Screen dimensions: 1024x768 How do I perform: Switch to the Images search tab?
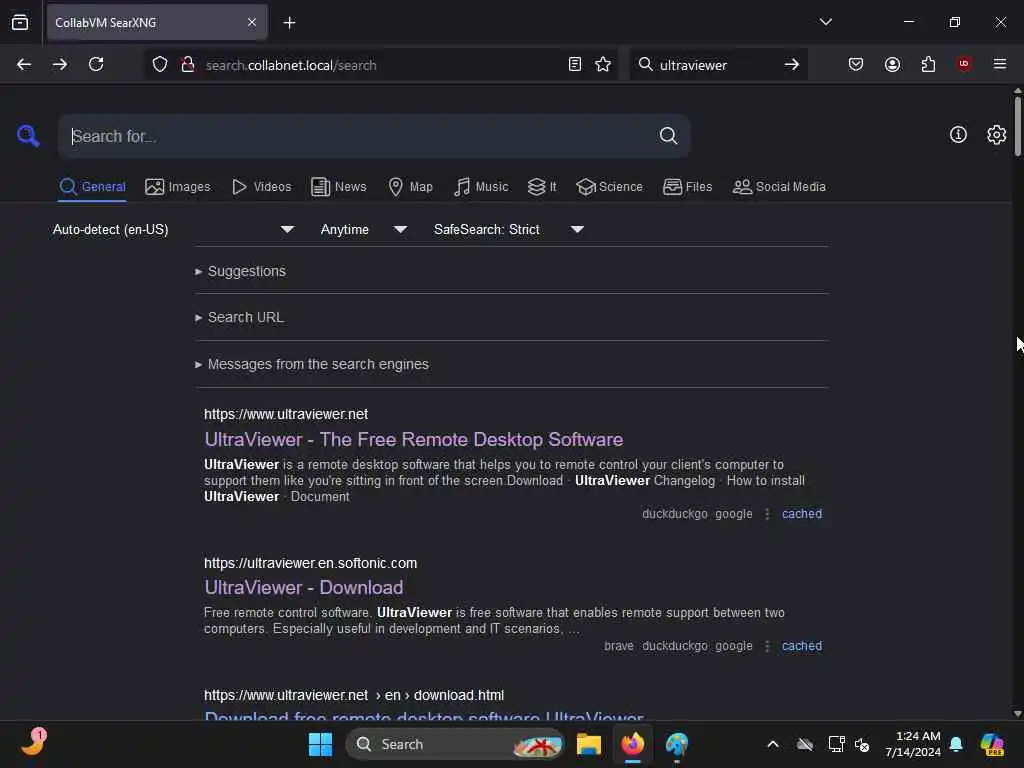click(x=178, y=187)
